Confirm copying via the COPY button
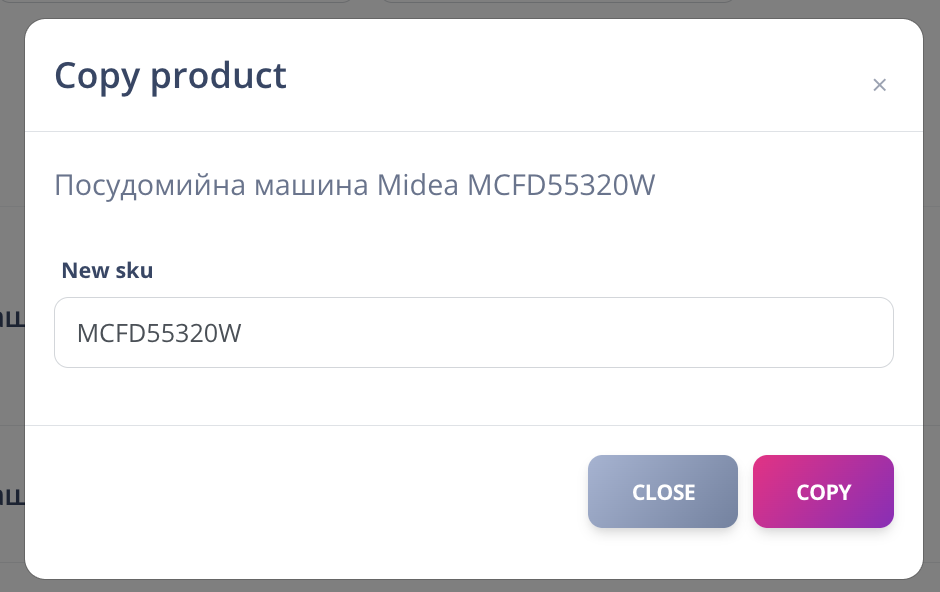The width and height of the screenshot is (940, 592). point(823,491)
